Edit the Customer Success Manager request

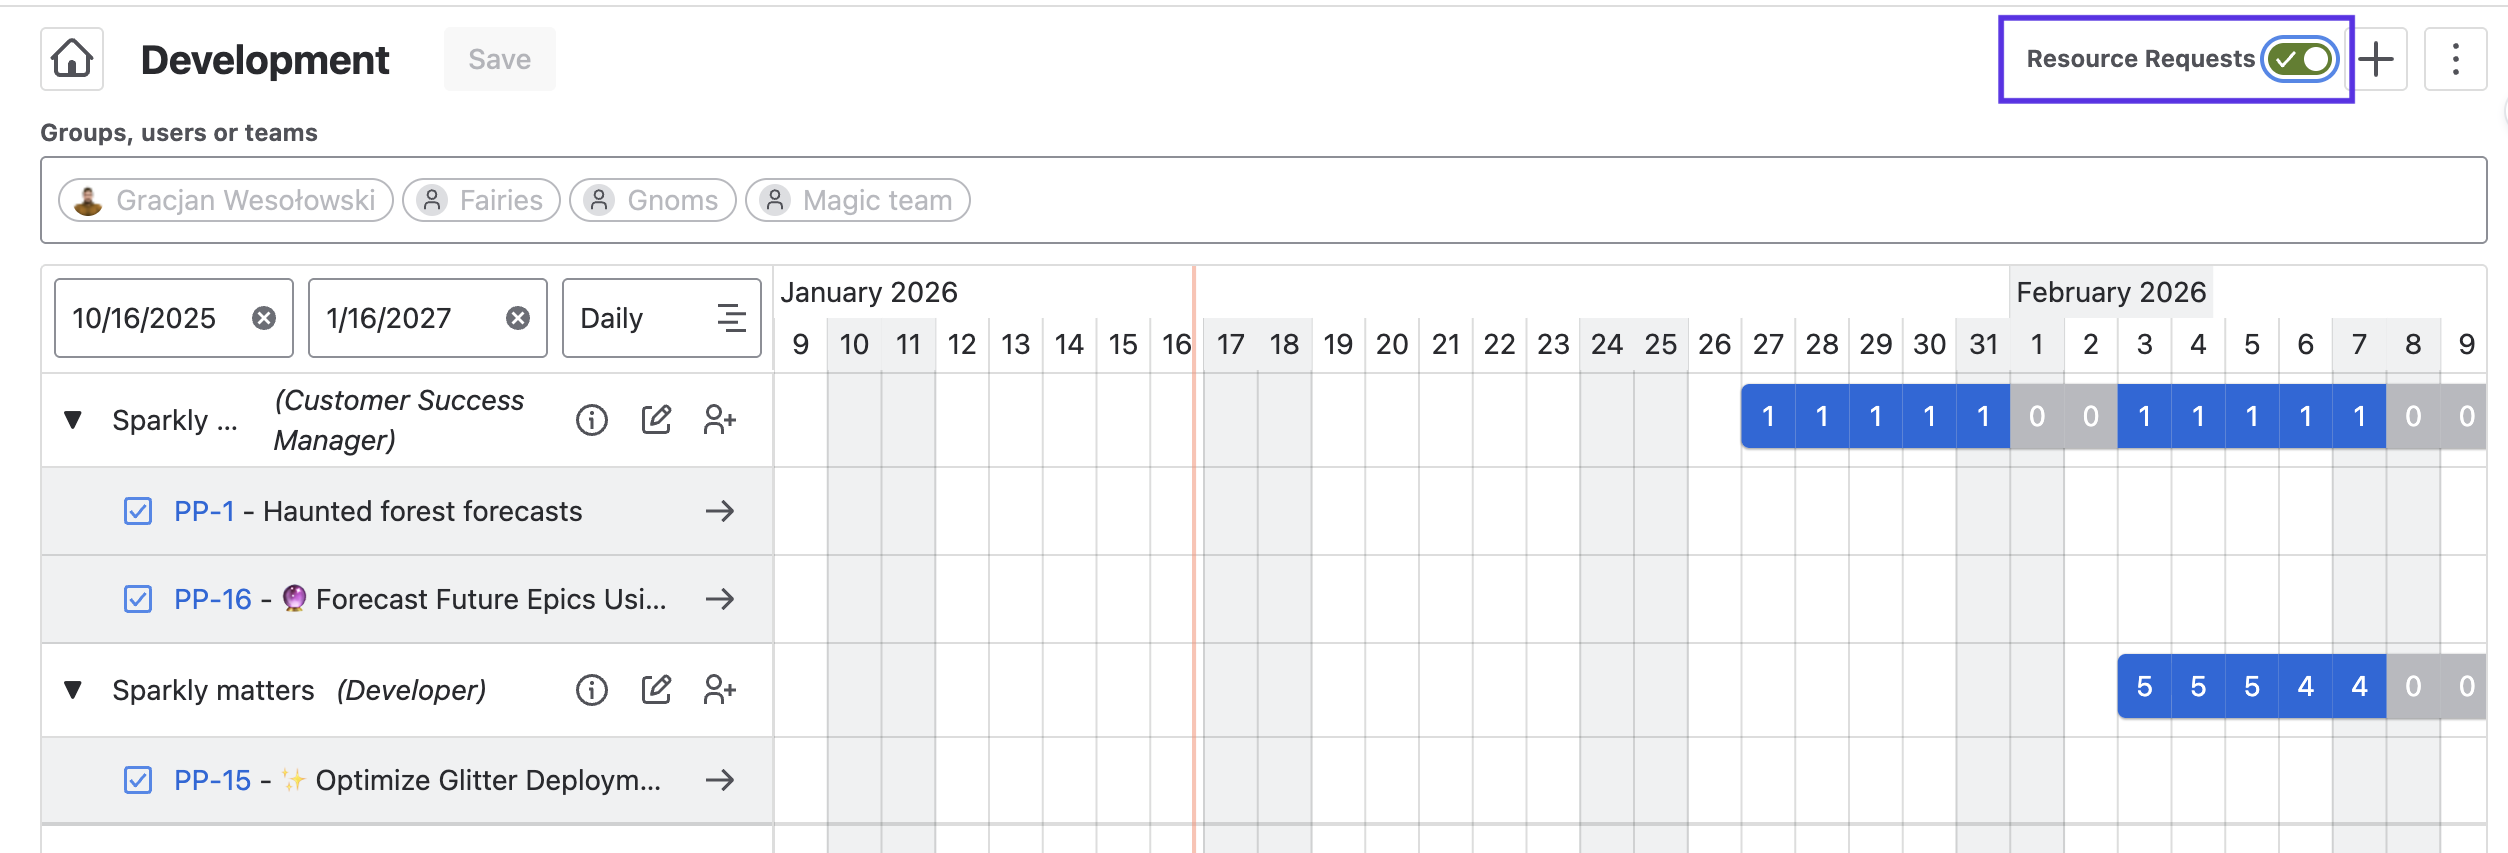[x=656, y=420]
